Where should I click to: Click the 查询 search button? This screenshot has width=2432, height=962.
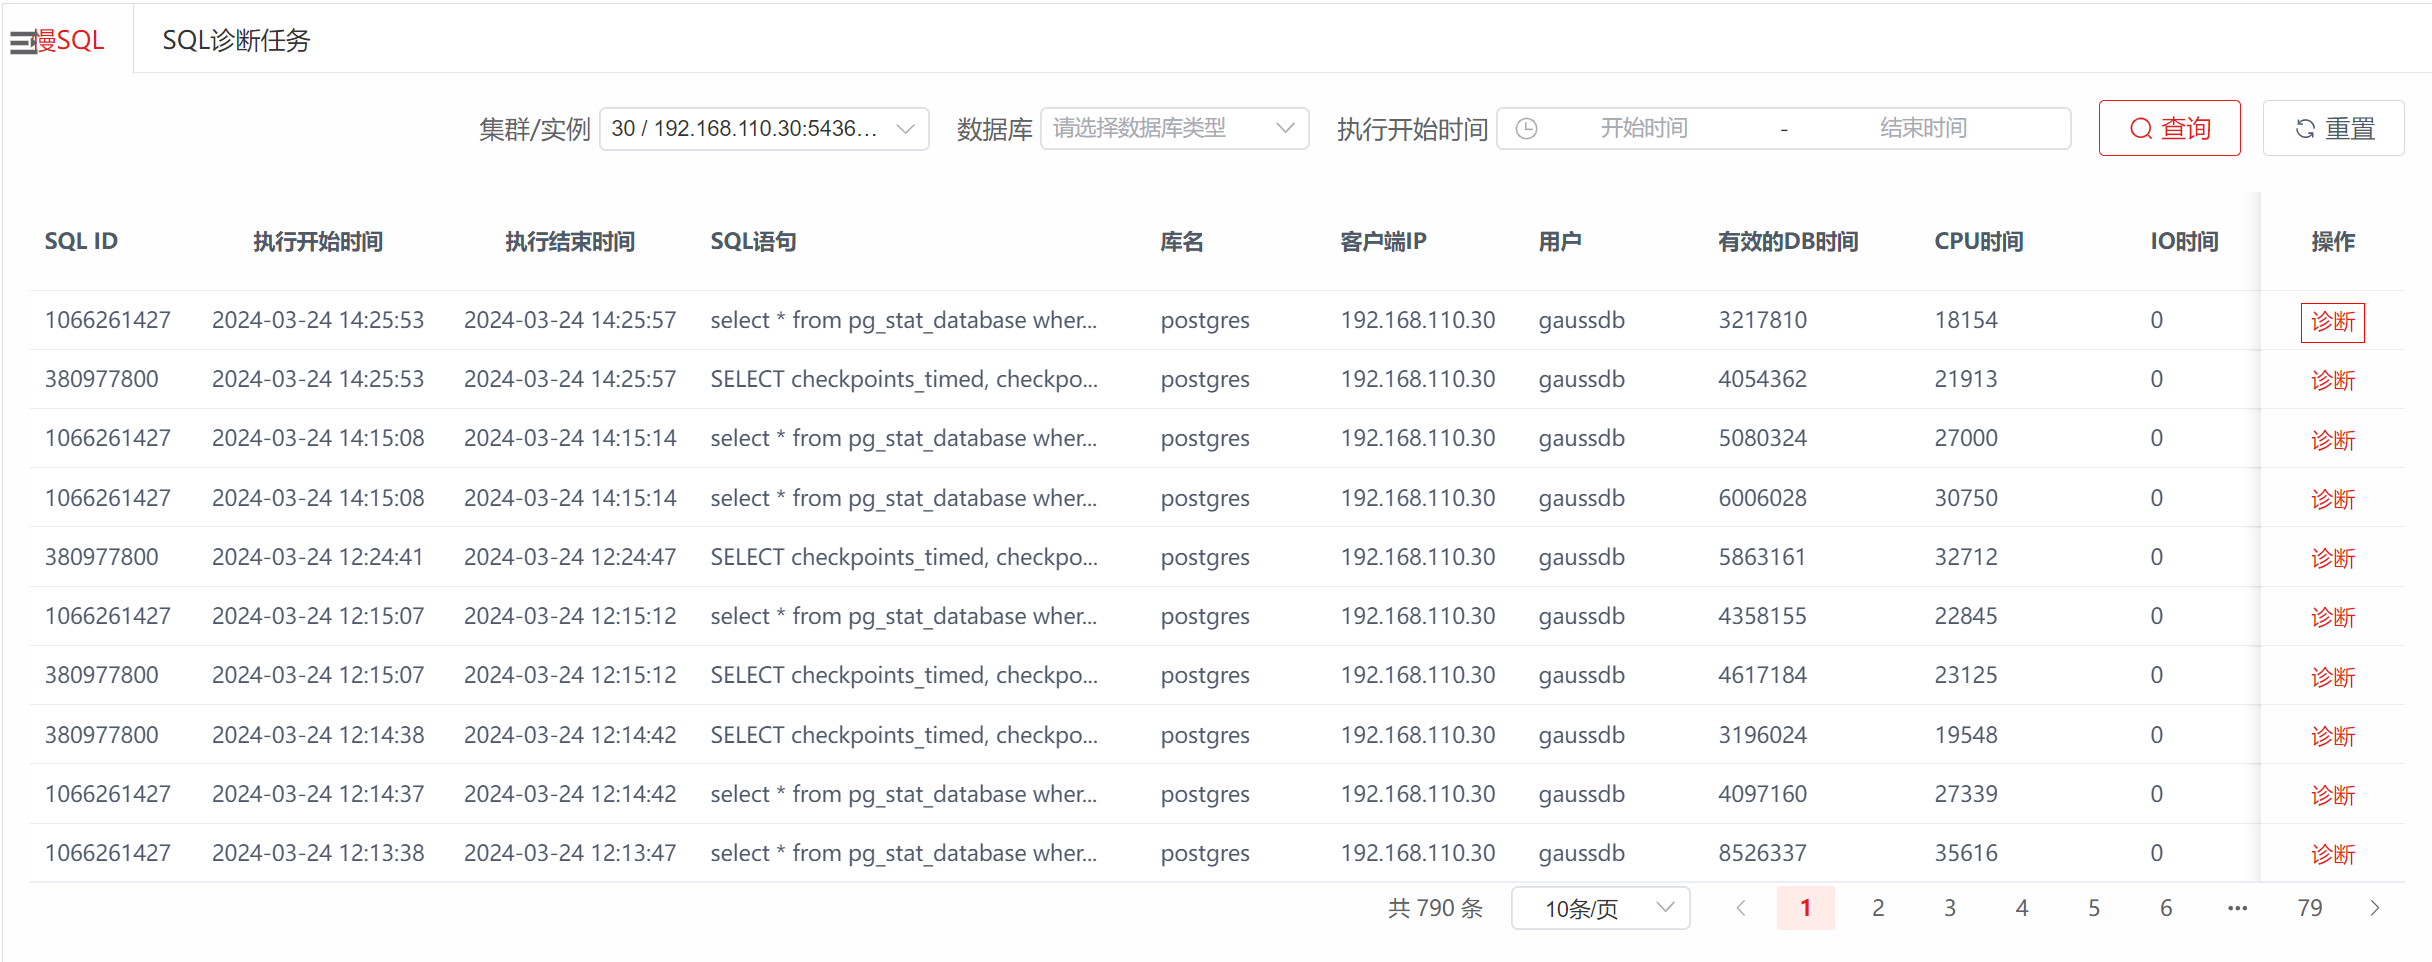(x=2169, y=129)
